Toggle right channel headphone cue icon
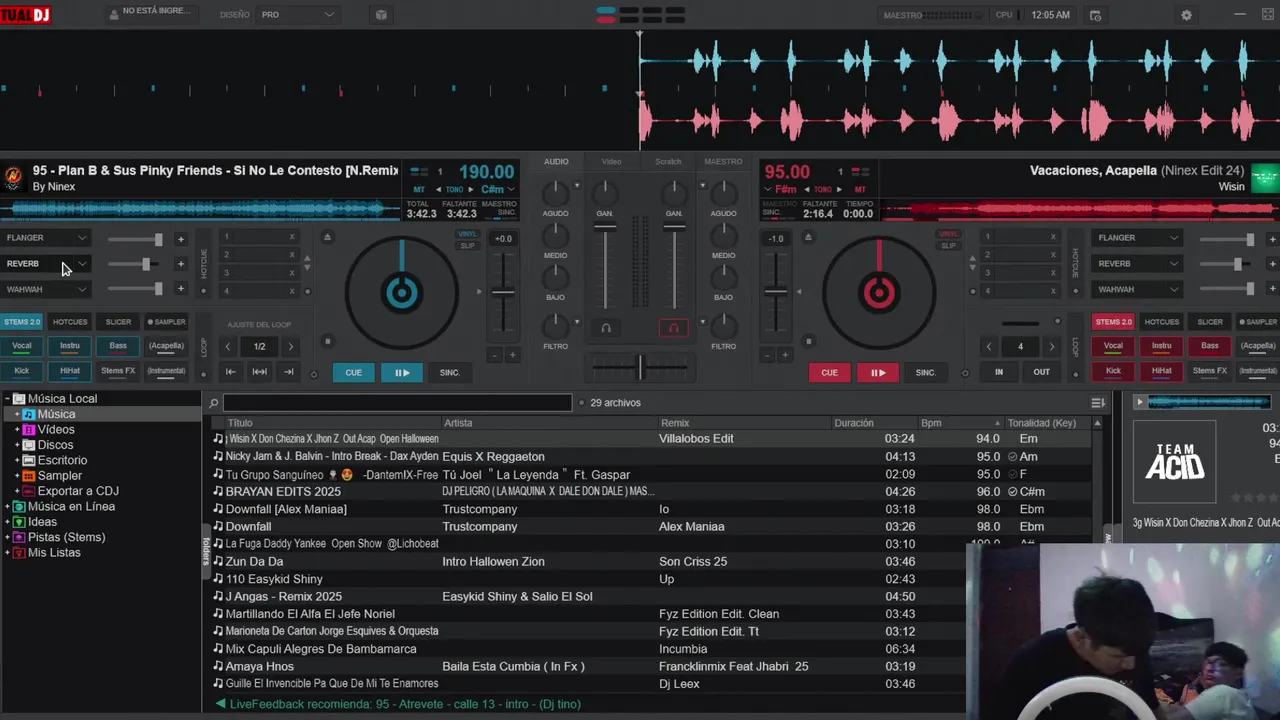Screen dimensions: 1280x720 (x=673, y=328)
